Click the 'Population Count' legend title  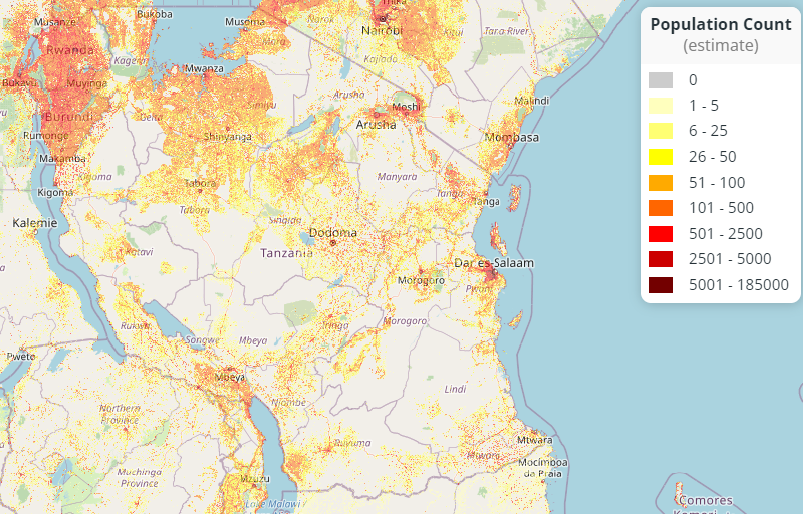pyautogui.click(x=721, y=25)
